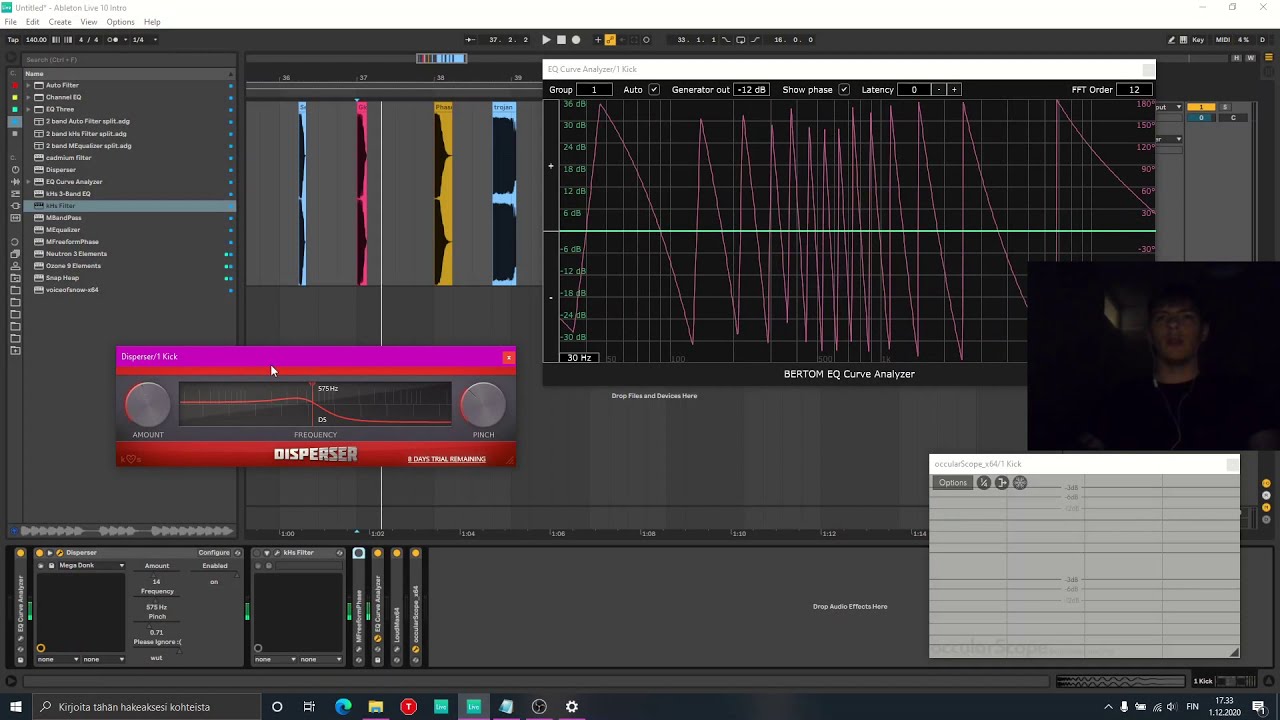
Task: Toggle the metronome button
Action: click(114, 40)
